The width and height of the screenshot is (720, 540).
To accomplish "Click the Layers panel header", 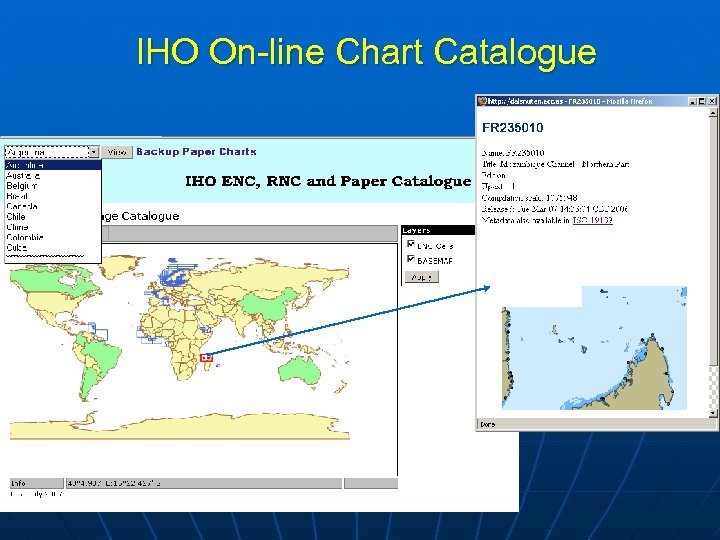I will click(x=438, y=230).
